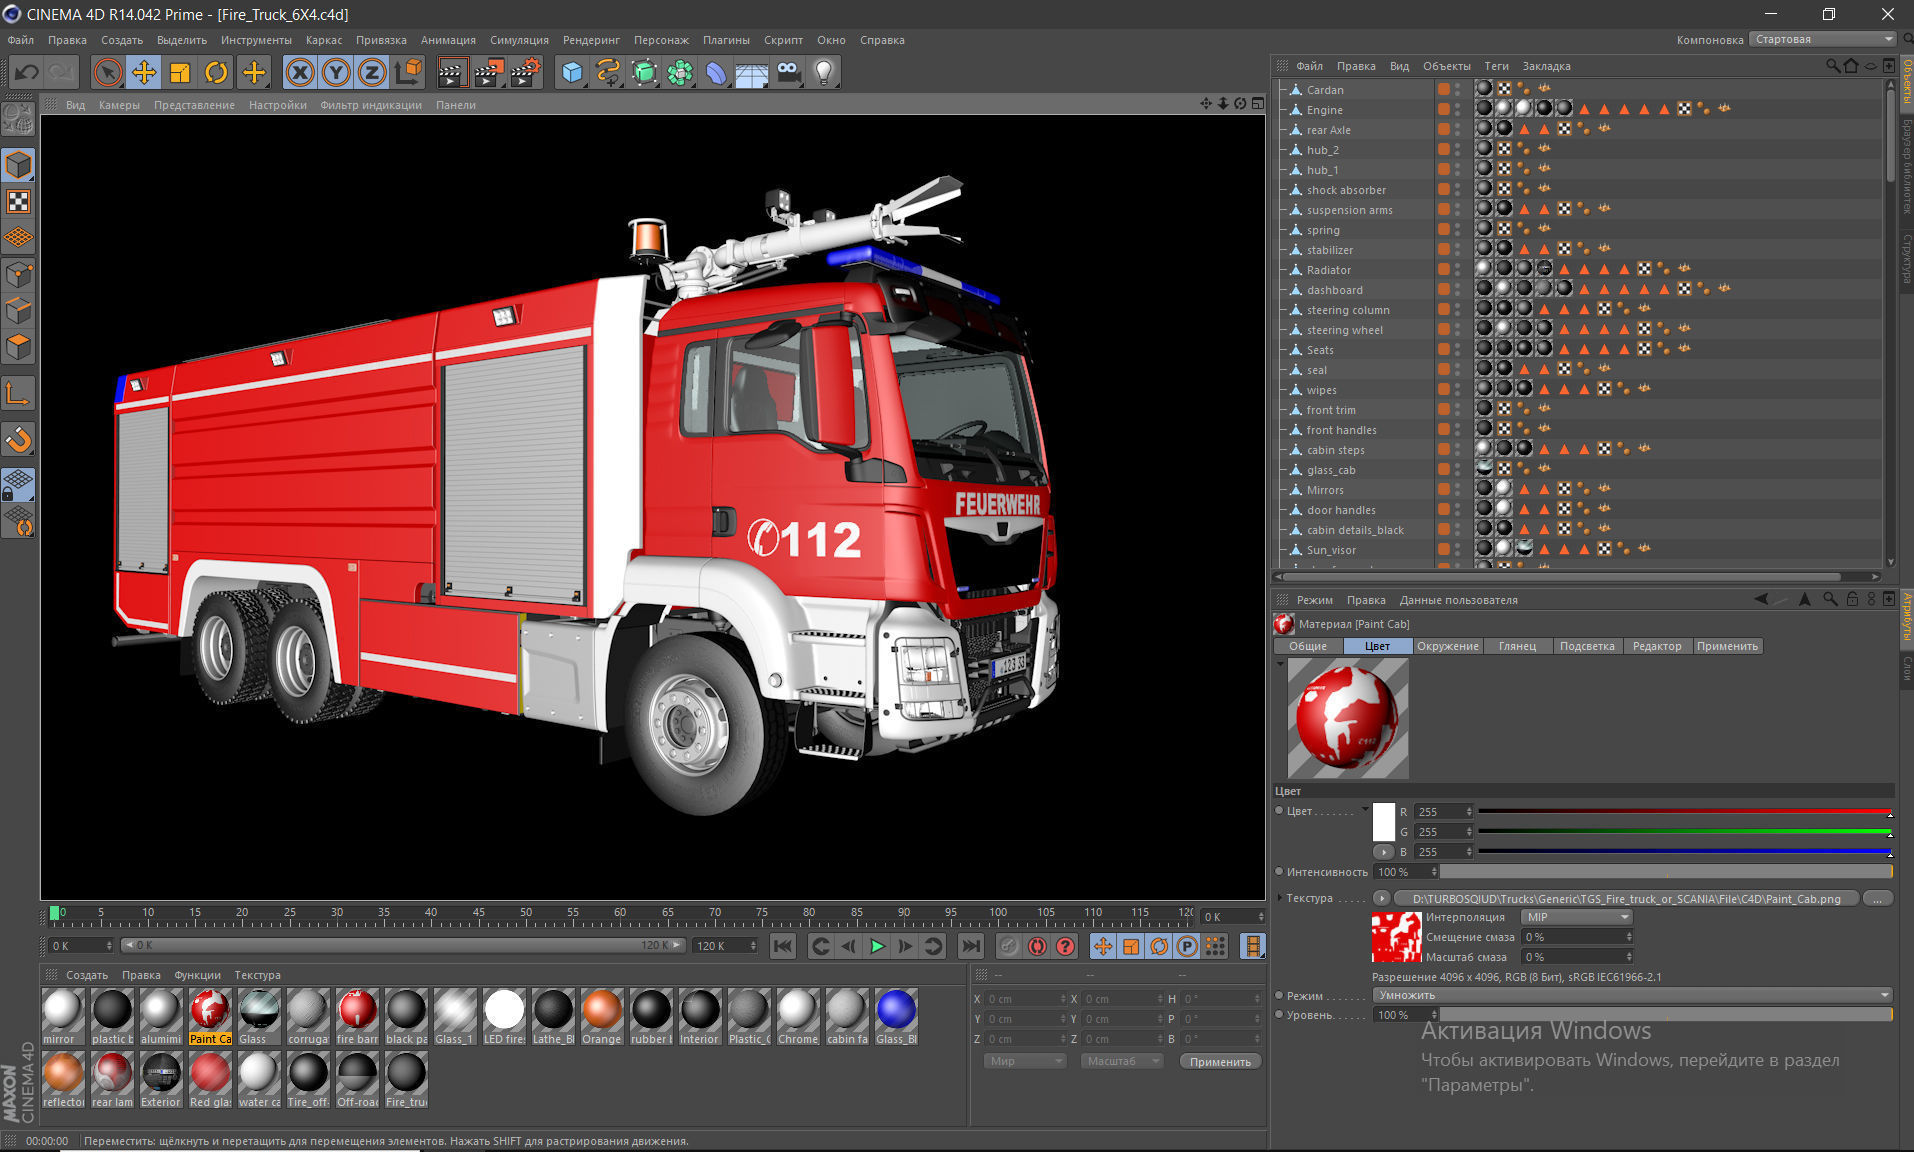Click the texture arrow menu button

pos(1381,898)
